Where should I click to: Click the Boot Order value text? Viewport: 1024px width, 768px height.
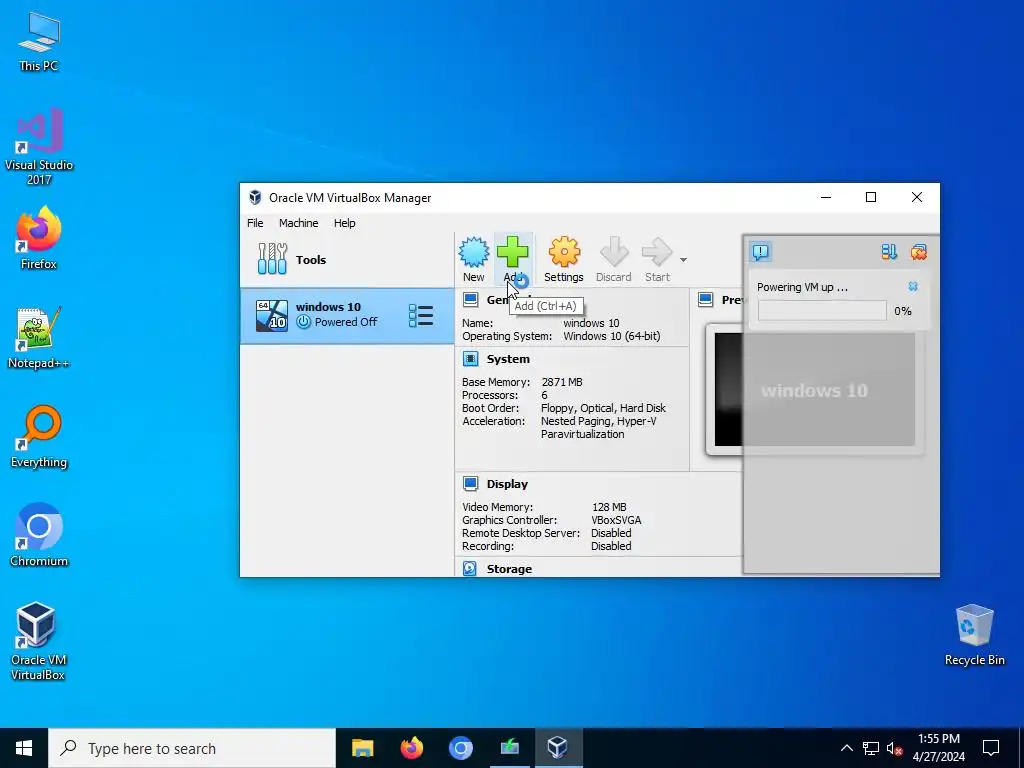point(603,408)
